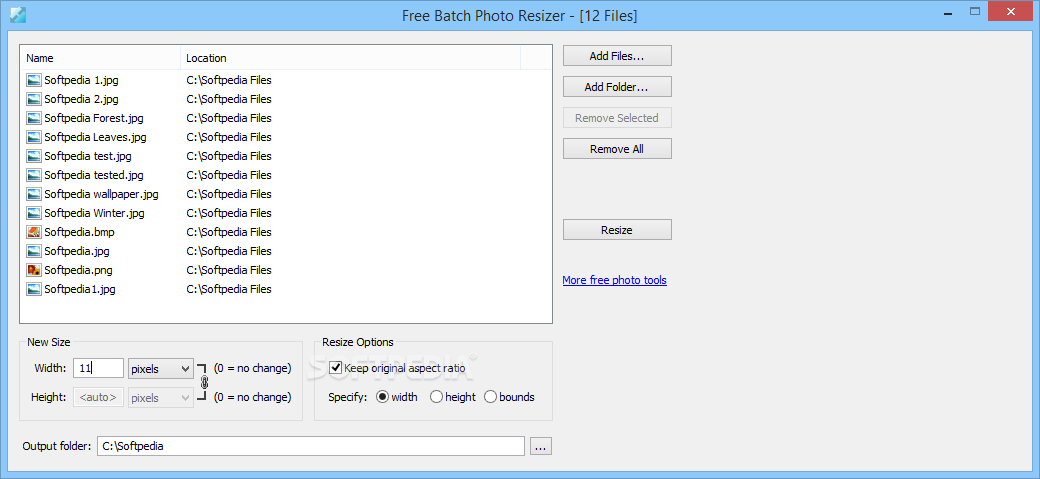Open the More free photo tools link
This screenshot has height=479, width=1040.
pyautogui.click(x=614, y=280)
